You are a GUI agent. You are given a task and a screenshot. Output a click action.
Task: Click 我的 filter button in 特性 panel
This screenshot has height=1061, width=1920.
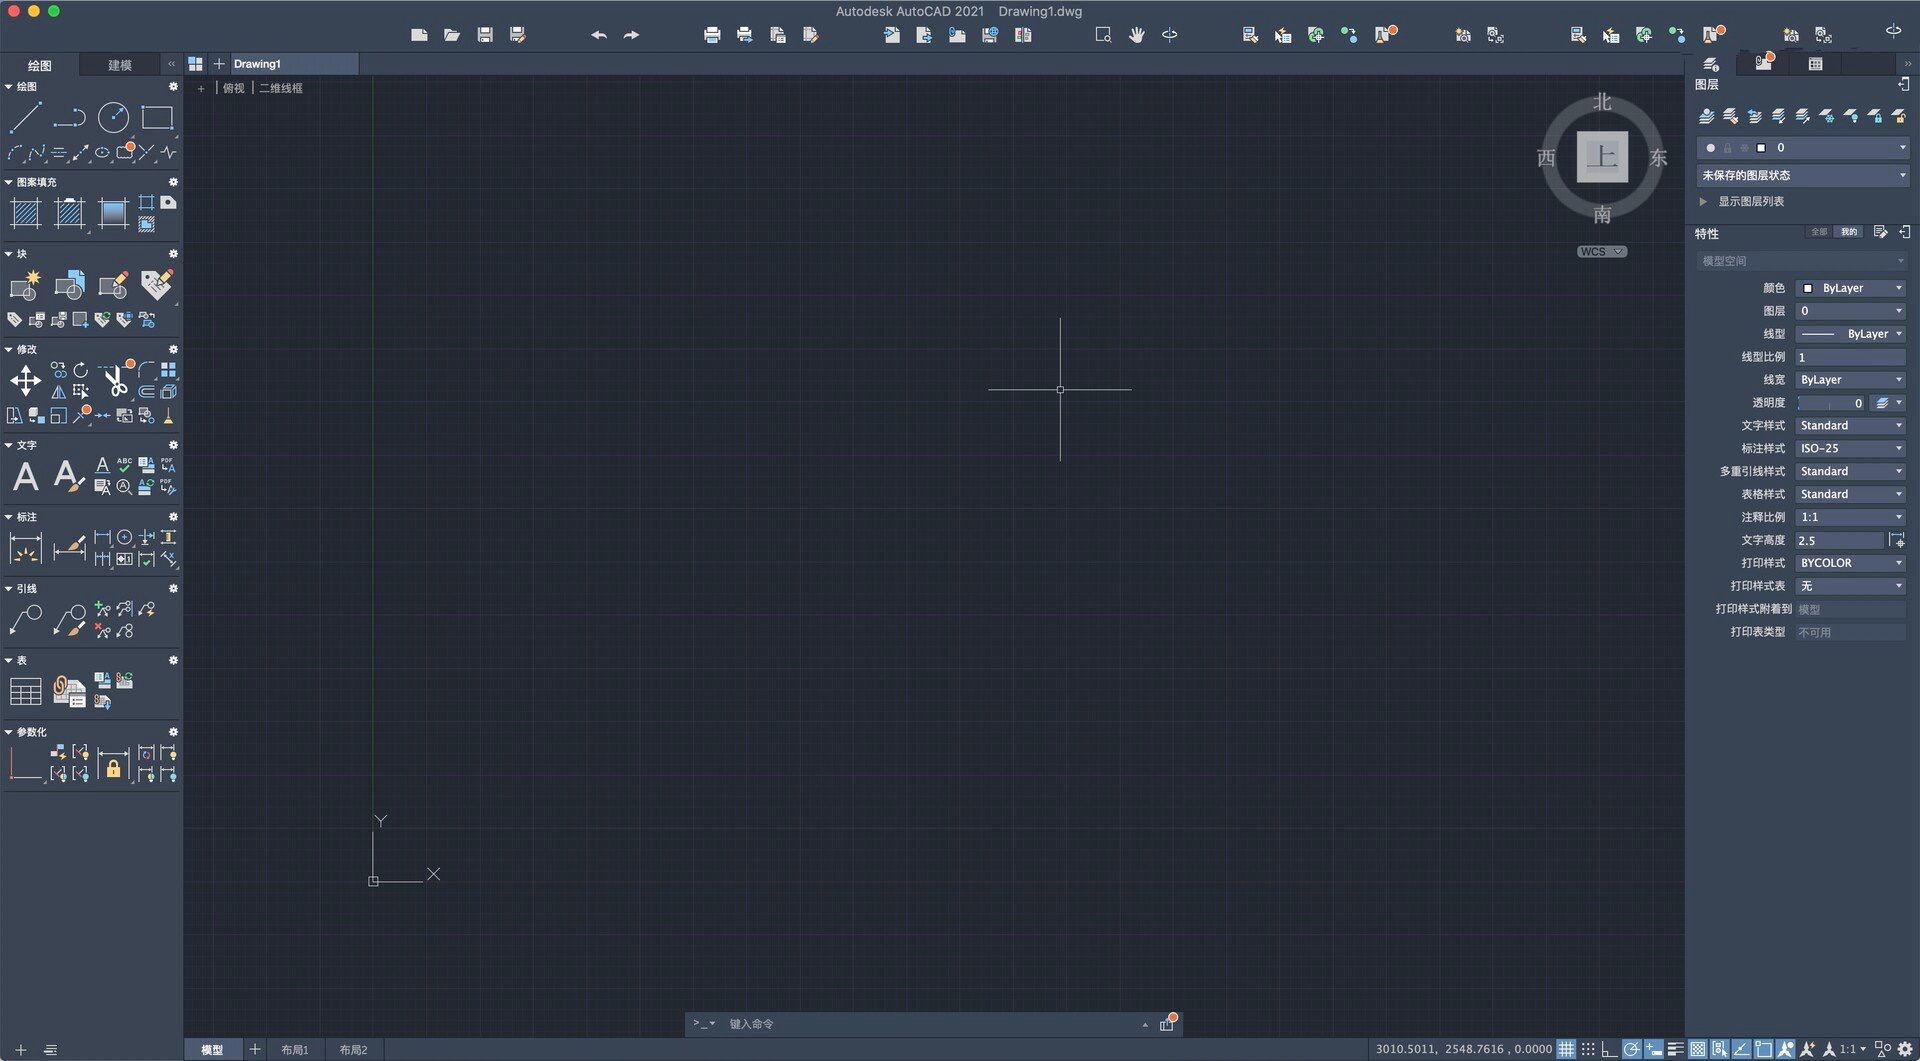1847,232
